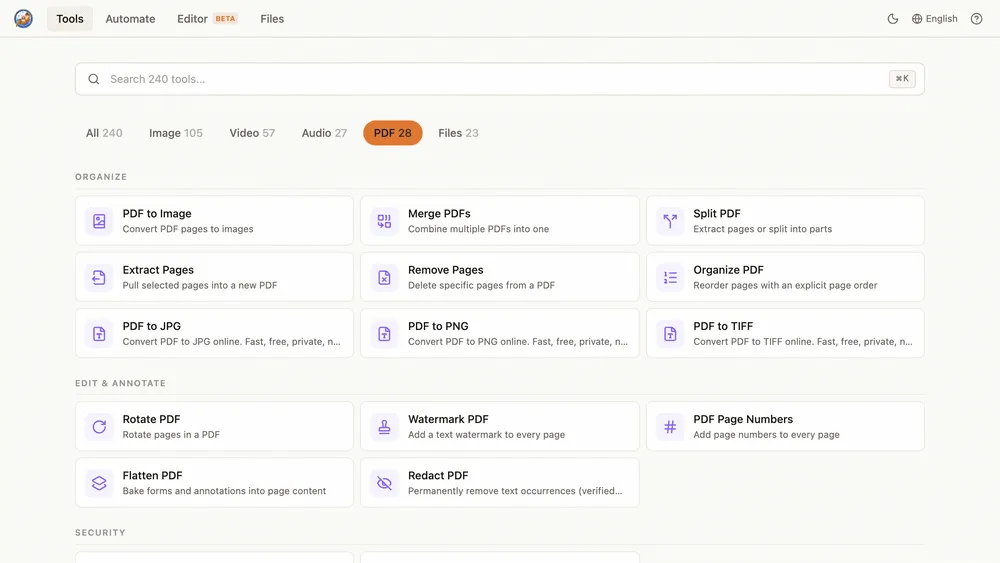The image size is (1000, 563).
Task: Filter by Video 57 category
Action: tap(252, 133)
